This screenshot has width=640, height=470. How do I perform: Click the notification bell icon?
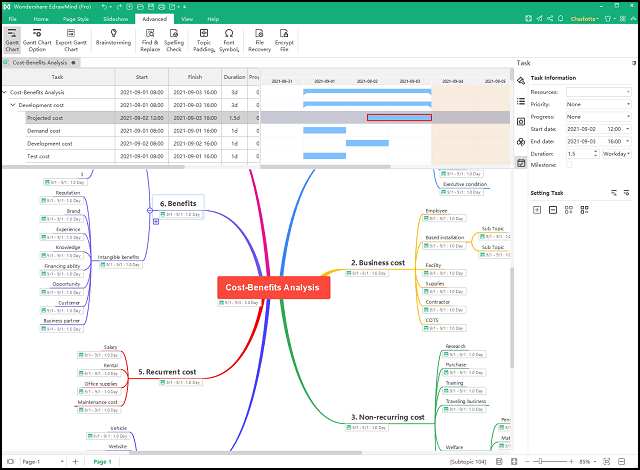pyautogui.click(x=561, y=18)
